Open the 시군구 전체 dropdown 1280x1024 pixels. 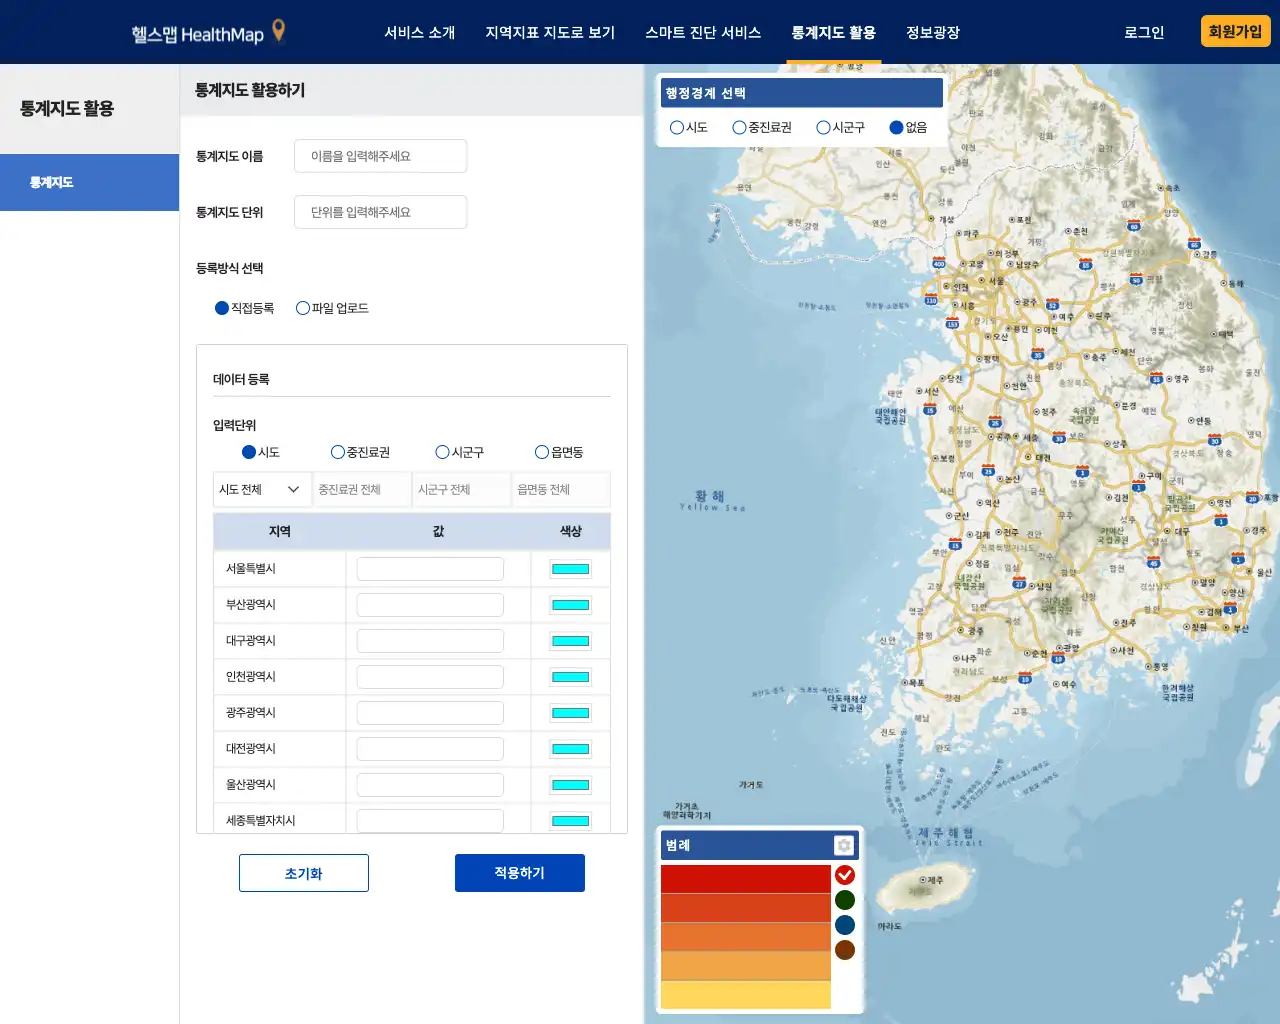coord(461,489)
